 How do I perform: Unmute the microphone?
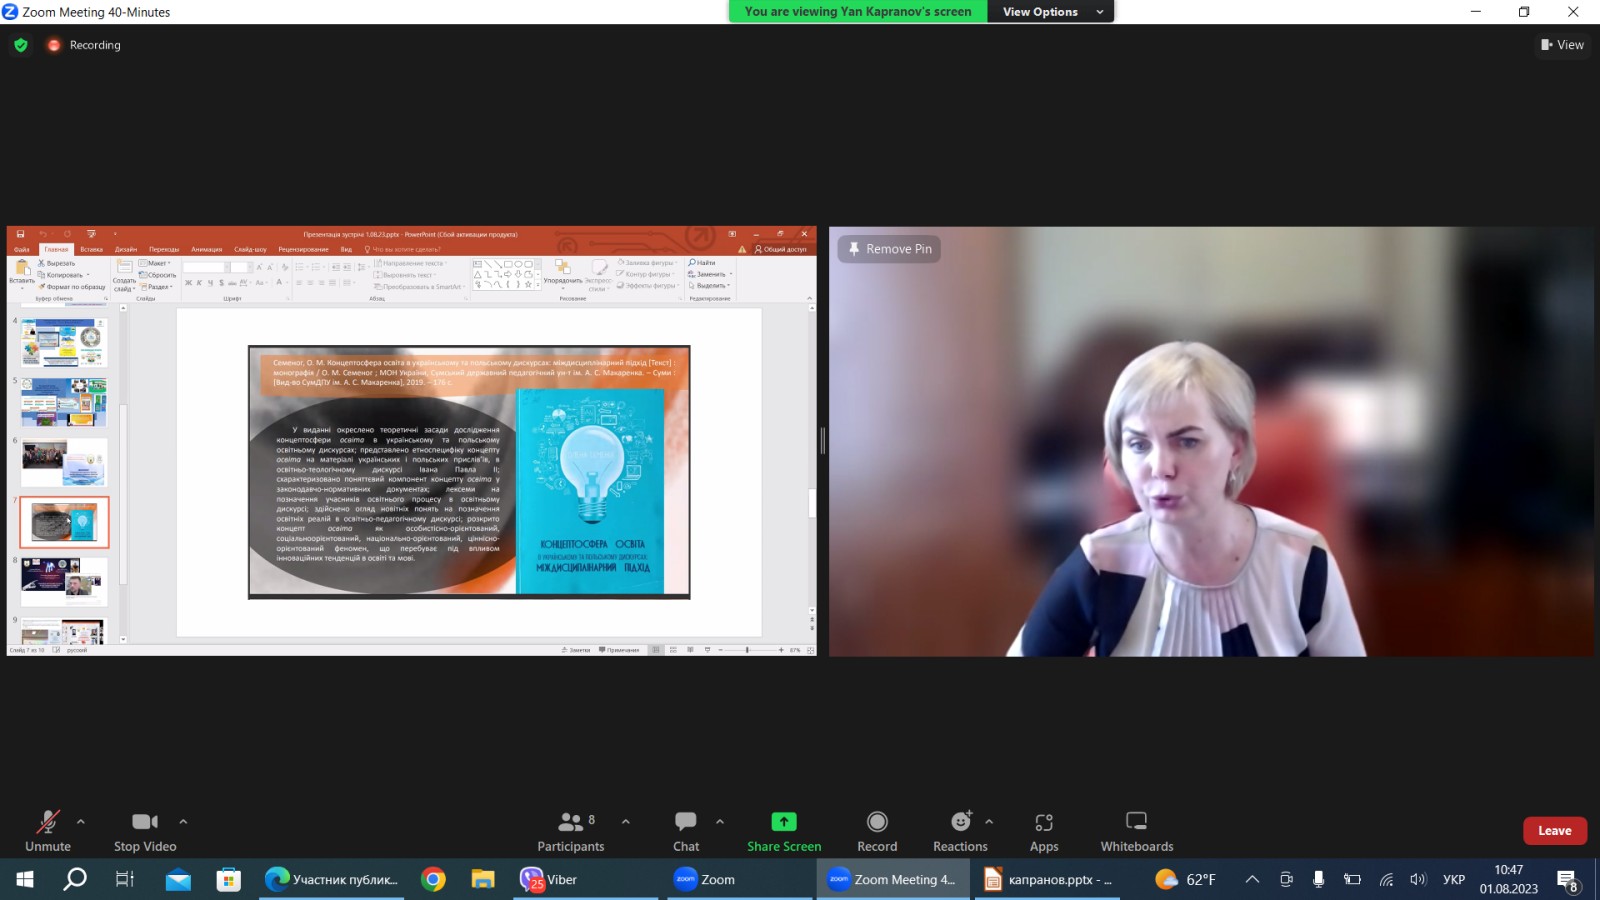tap(48, 831)
